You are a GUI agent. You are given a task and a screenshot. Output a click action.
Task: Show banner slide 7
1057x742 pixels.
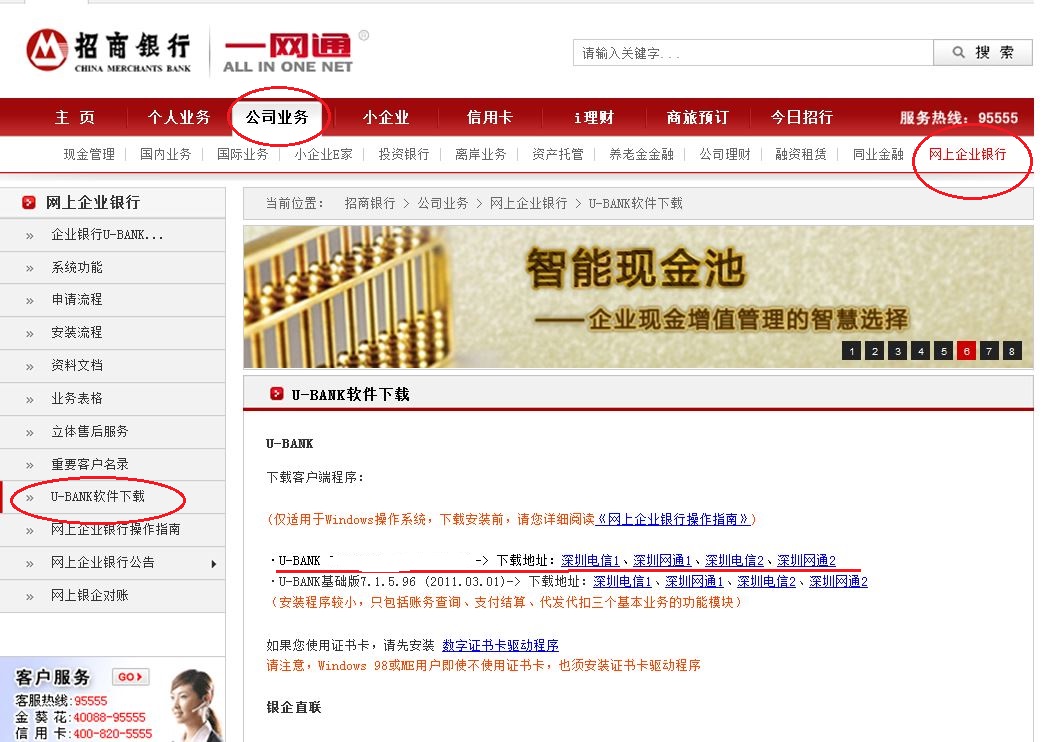pos(989,350)
